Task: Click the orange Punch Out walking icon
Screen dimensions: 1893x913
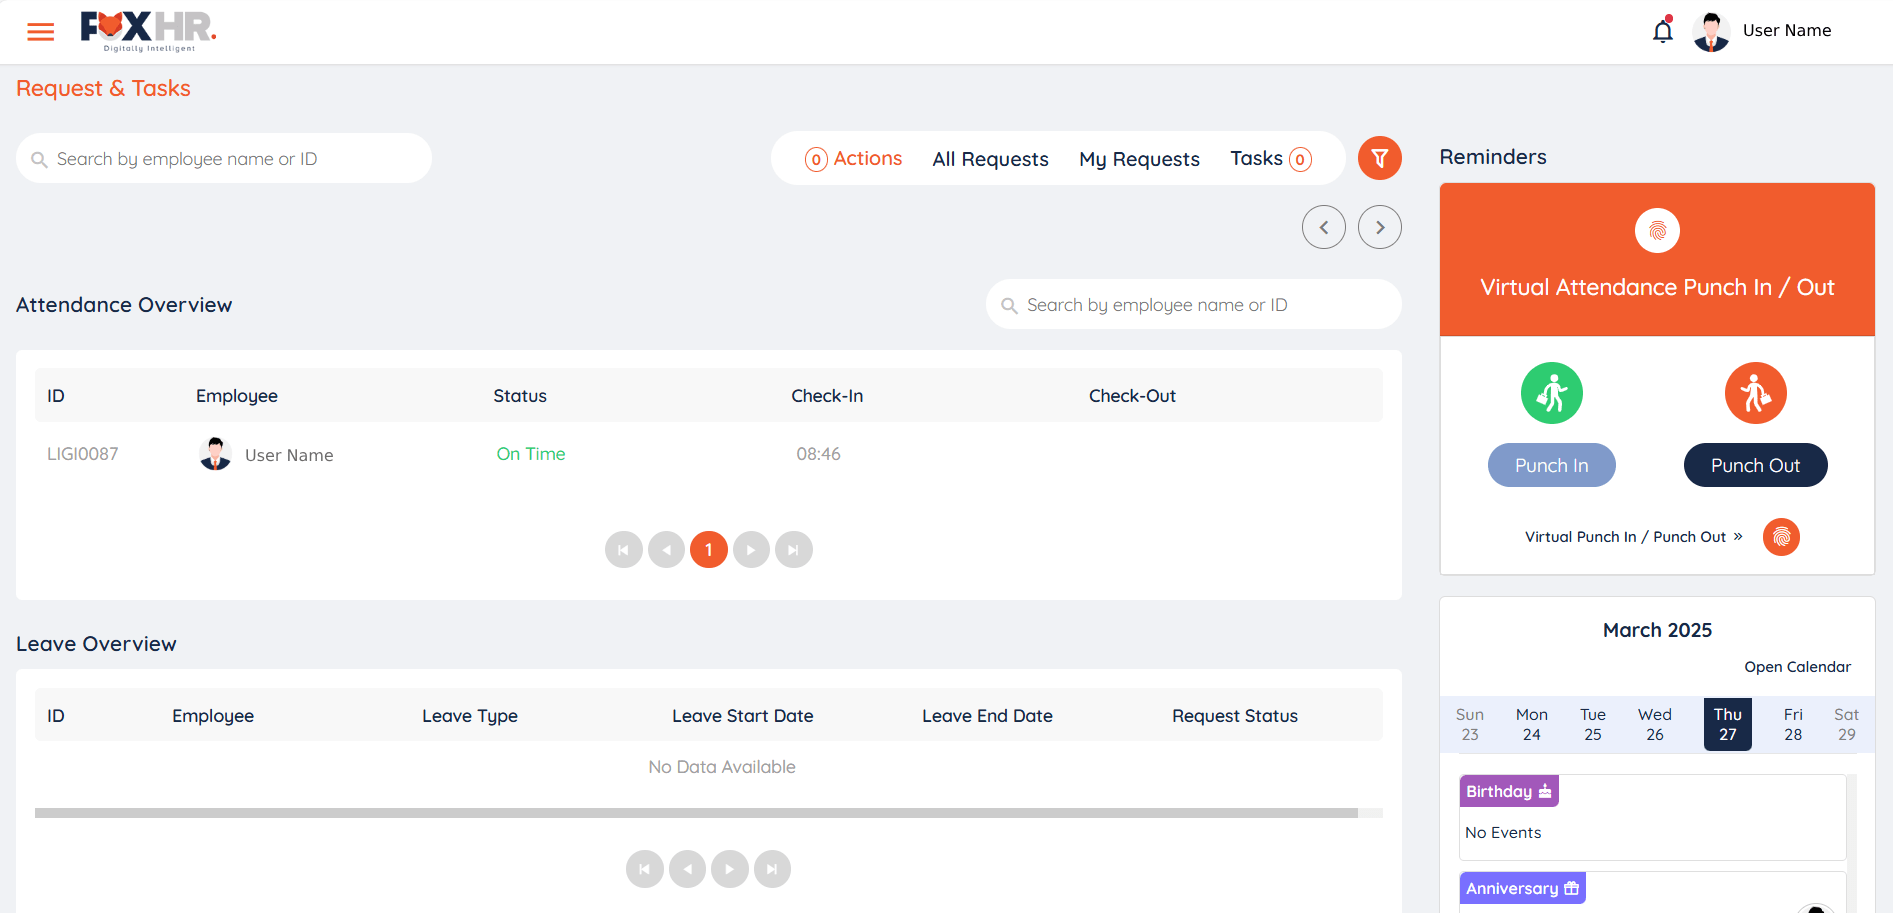Action: coord(1755,393)
